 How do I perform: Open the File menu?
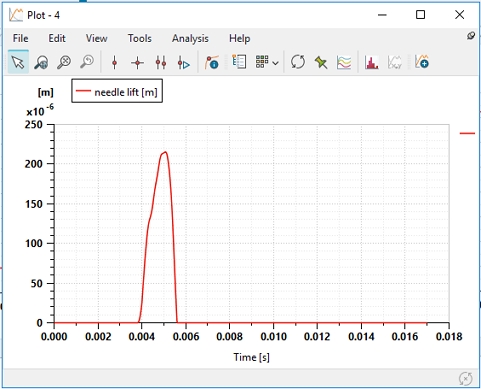pyautogui.click(x=20, y=38)
